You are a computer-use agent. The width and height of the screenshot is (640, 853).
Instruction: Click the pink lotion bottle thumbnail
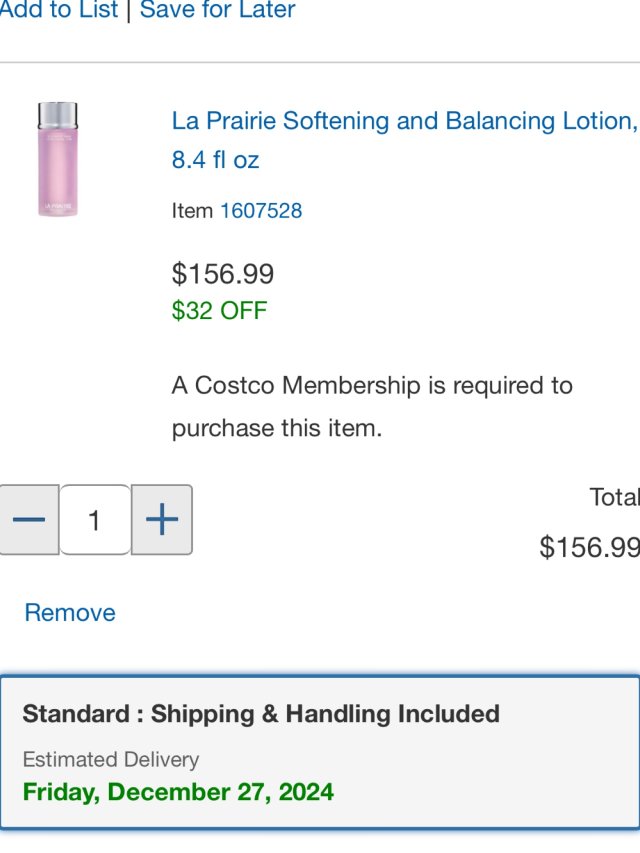[x=58, y=160]
